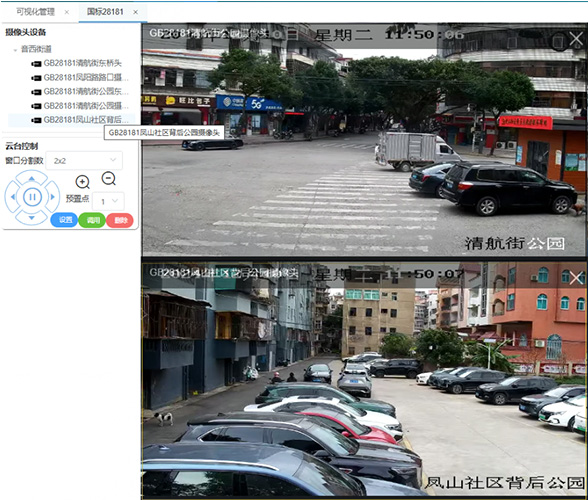The width and height of the screenshot is (588, 500).
Task: Select camera GB28181清航街东桥头 in tree
Action: coord(82,63)
